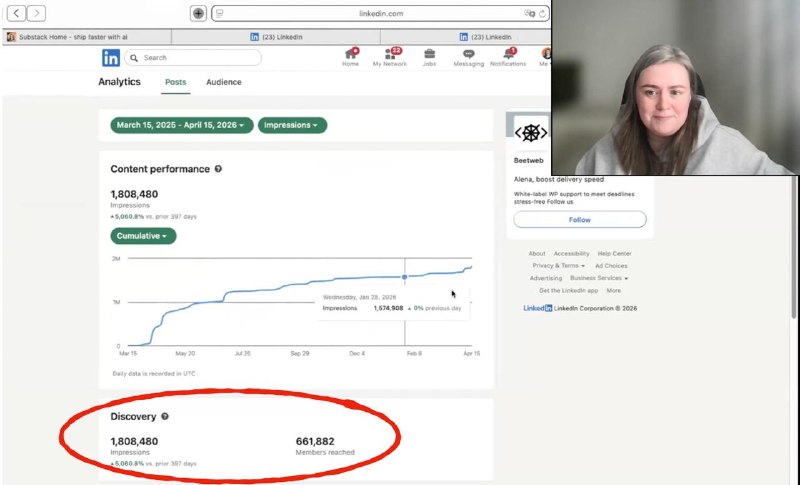Image resolution: width=800 pixels, height=485 pixels.
Task: Show Content performance help info icon
Action: [218, 169]
